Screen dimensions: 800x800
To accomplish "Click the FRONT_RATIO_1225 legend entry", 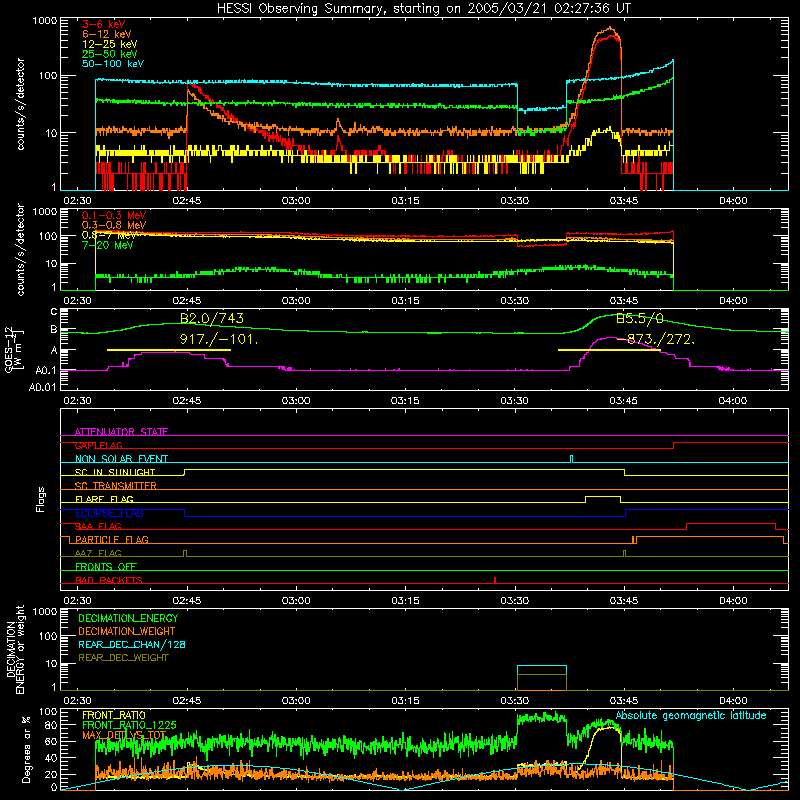I will [129, 726].
